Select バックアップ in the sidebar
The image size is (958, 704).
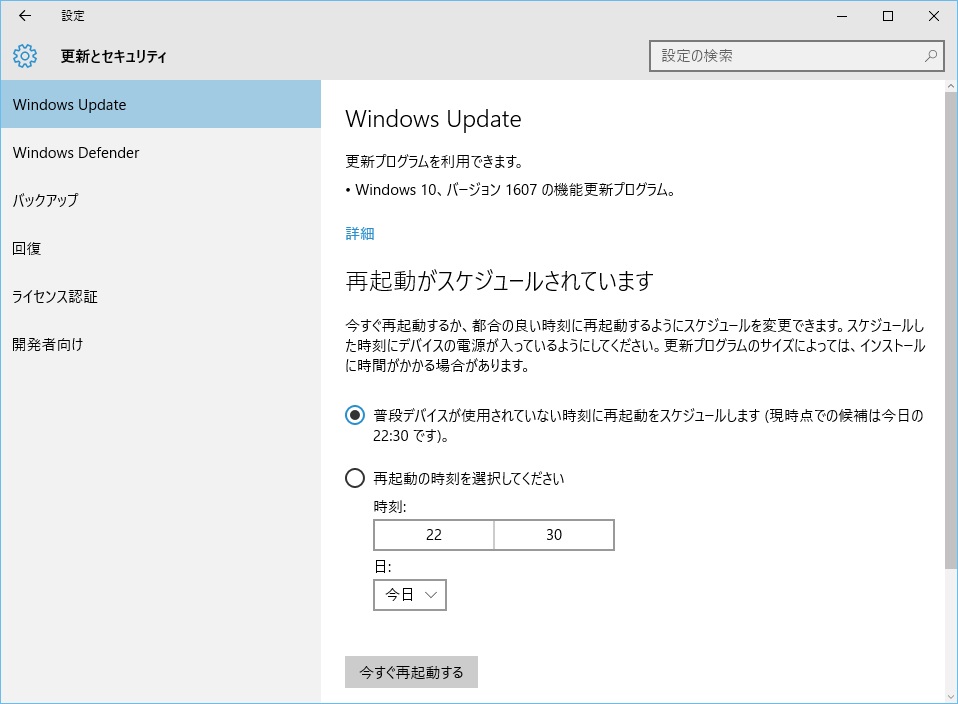point(161,200)
